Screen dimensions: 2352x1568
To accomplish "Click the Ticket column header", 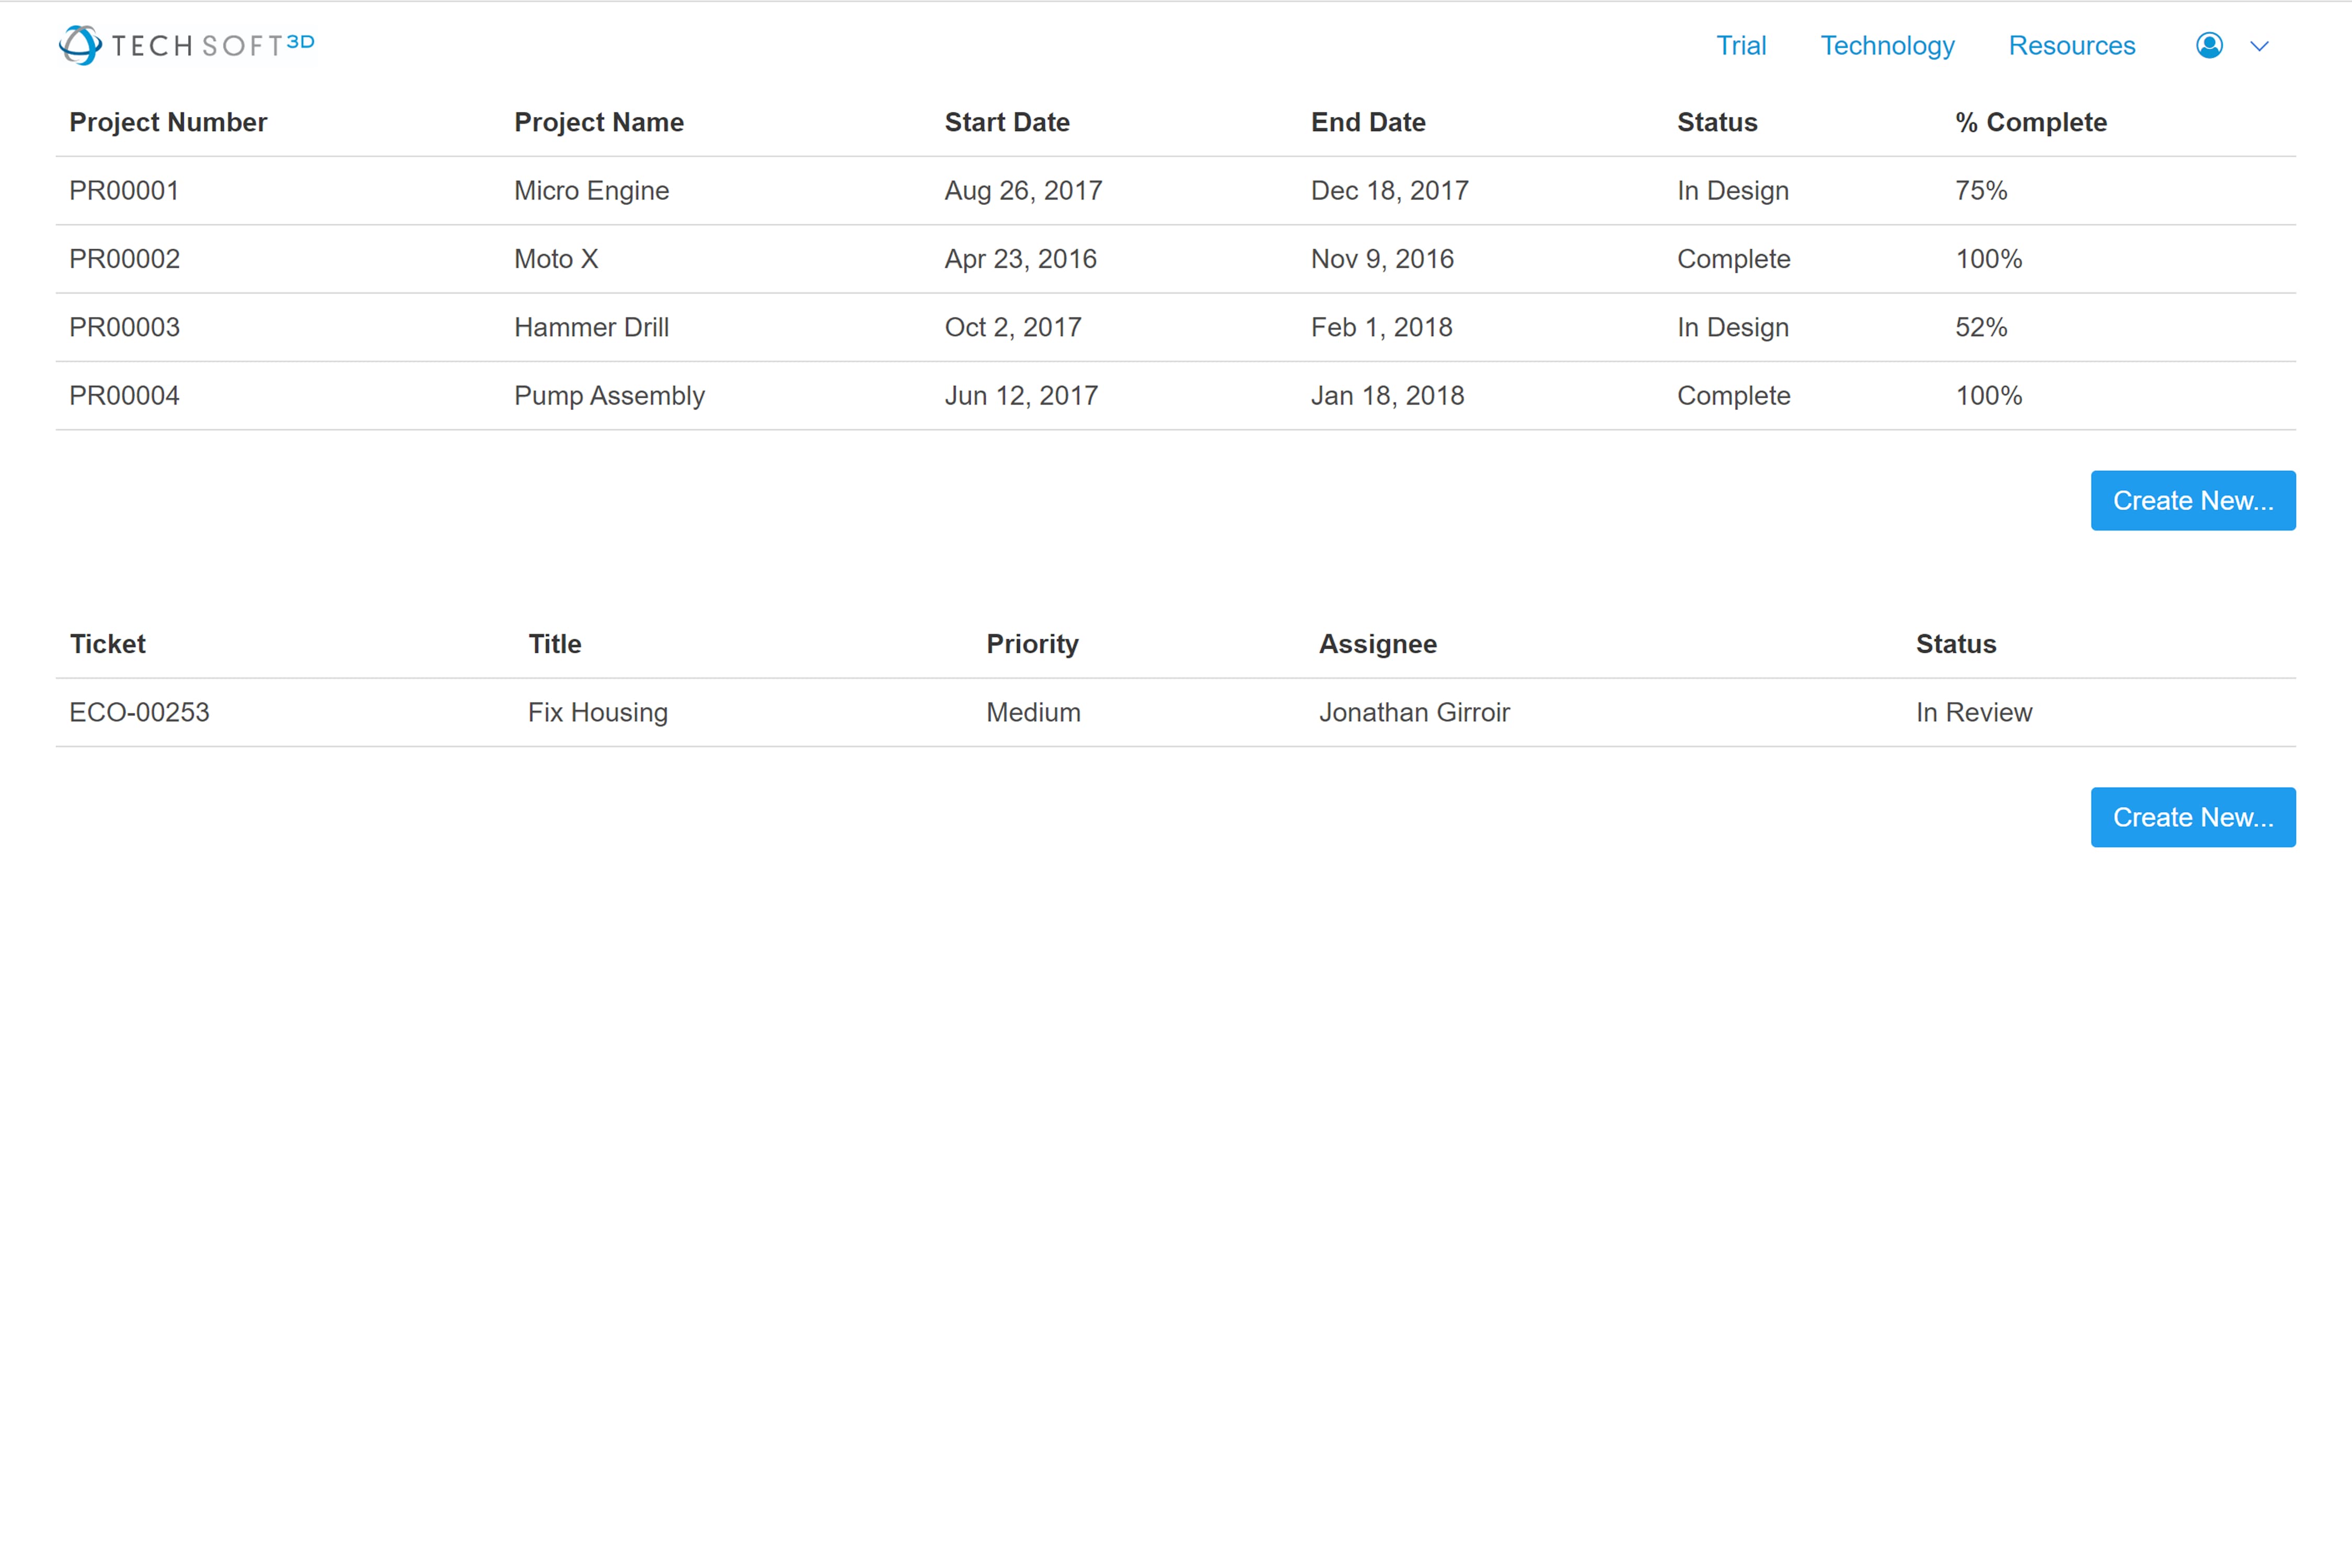I will tap(107, 644).
